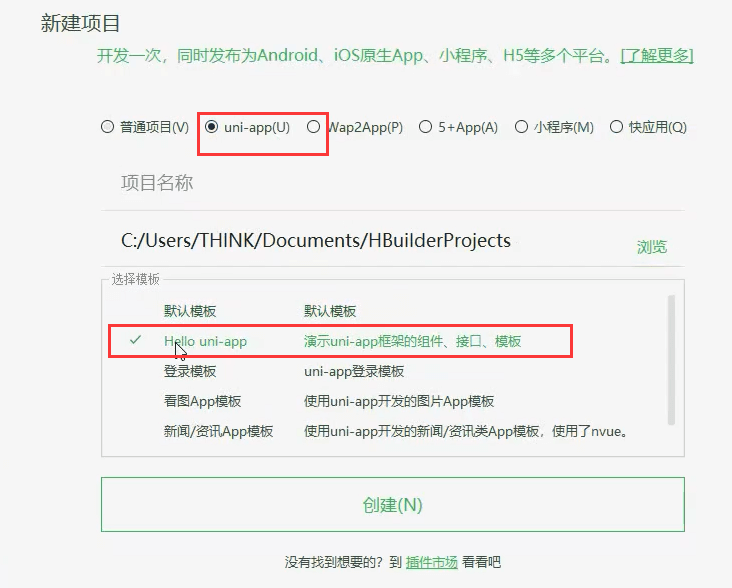
Task: Click description uni-app登录模板
Action: click(354, 371)
